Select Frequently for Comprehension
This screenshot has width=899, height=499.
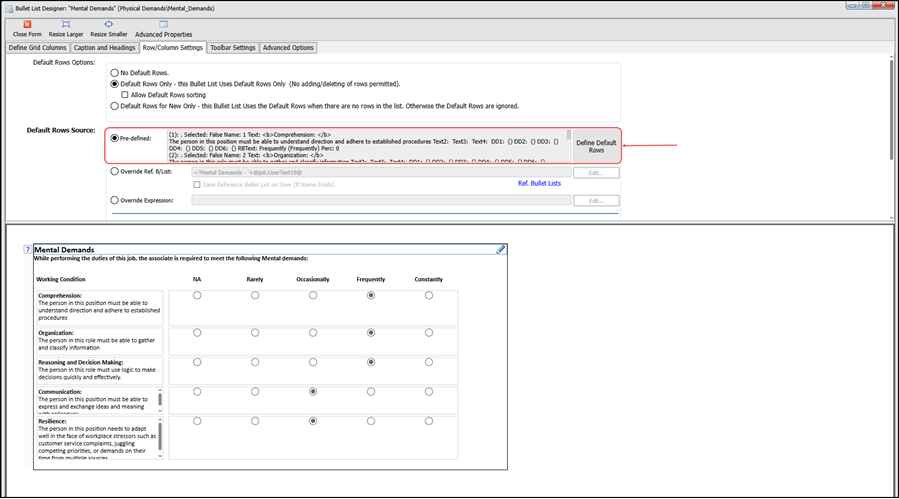tap(371, 295)
